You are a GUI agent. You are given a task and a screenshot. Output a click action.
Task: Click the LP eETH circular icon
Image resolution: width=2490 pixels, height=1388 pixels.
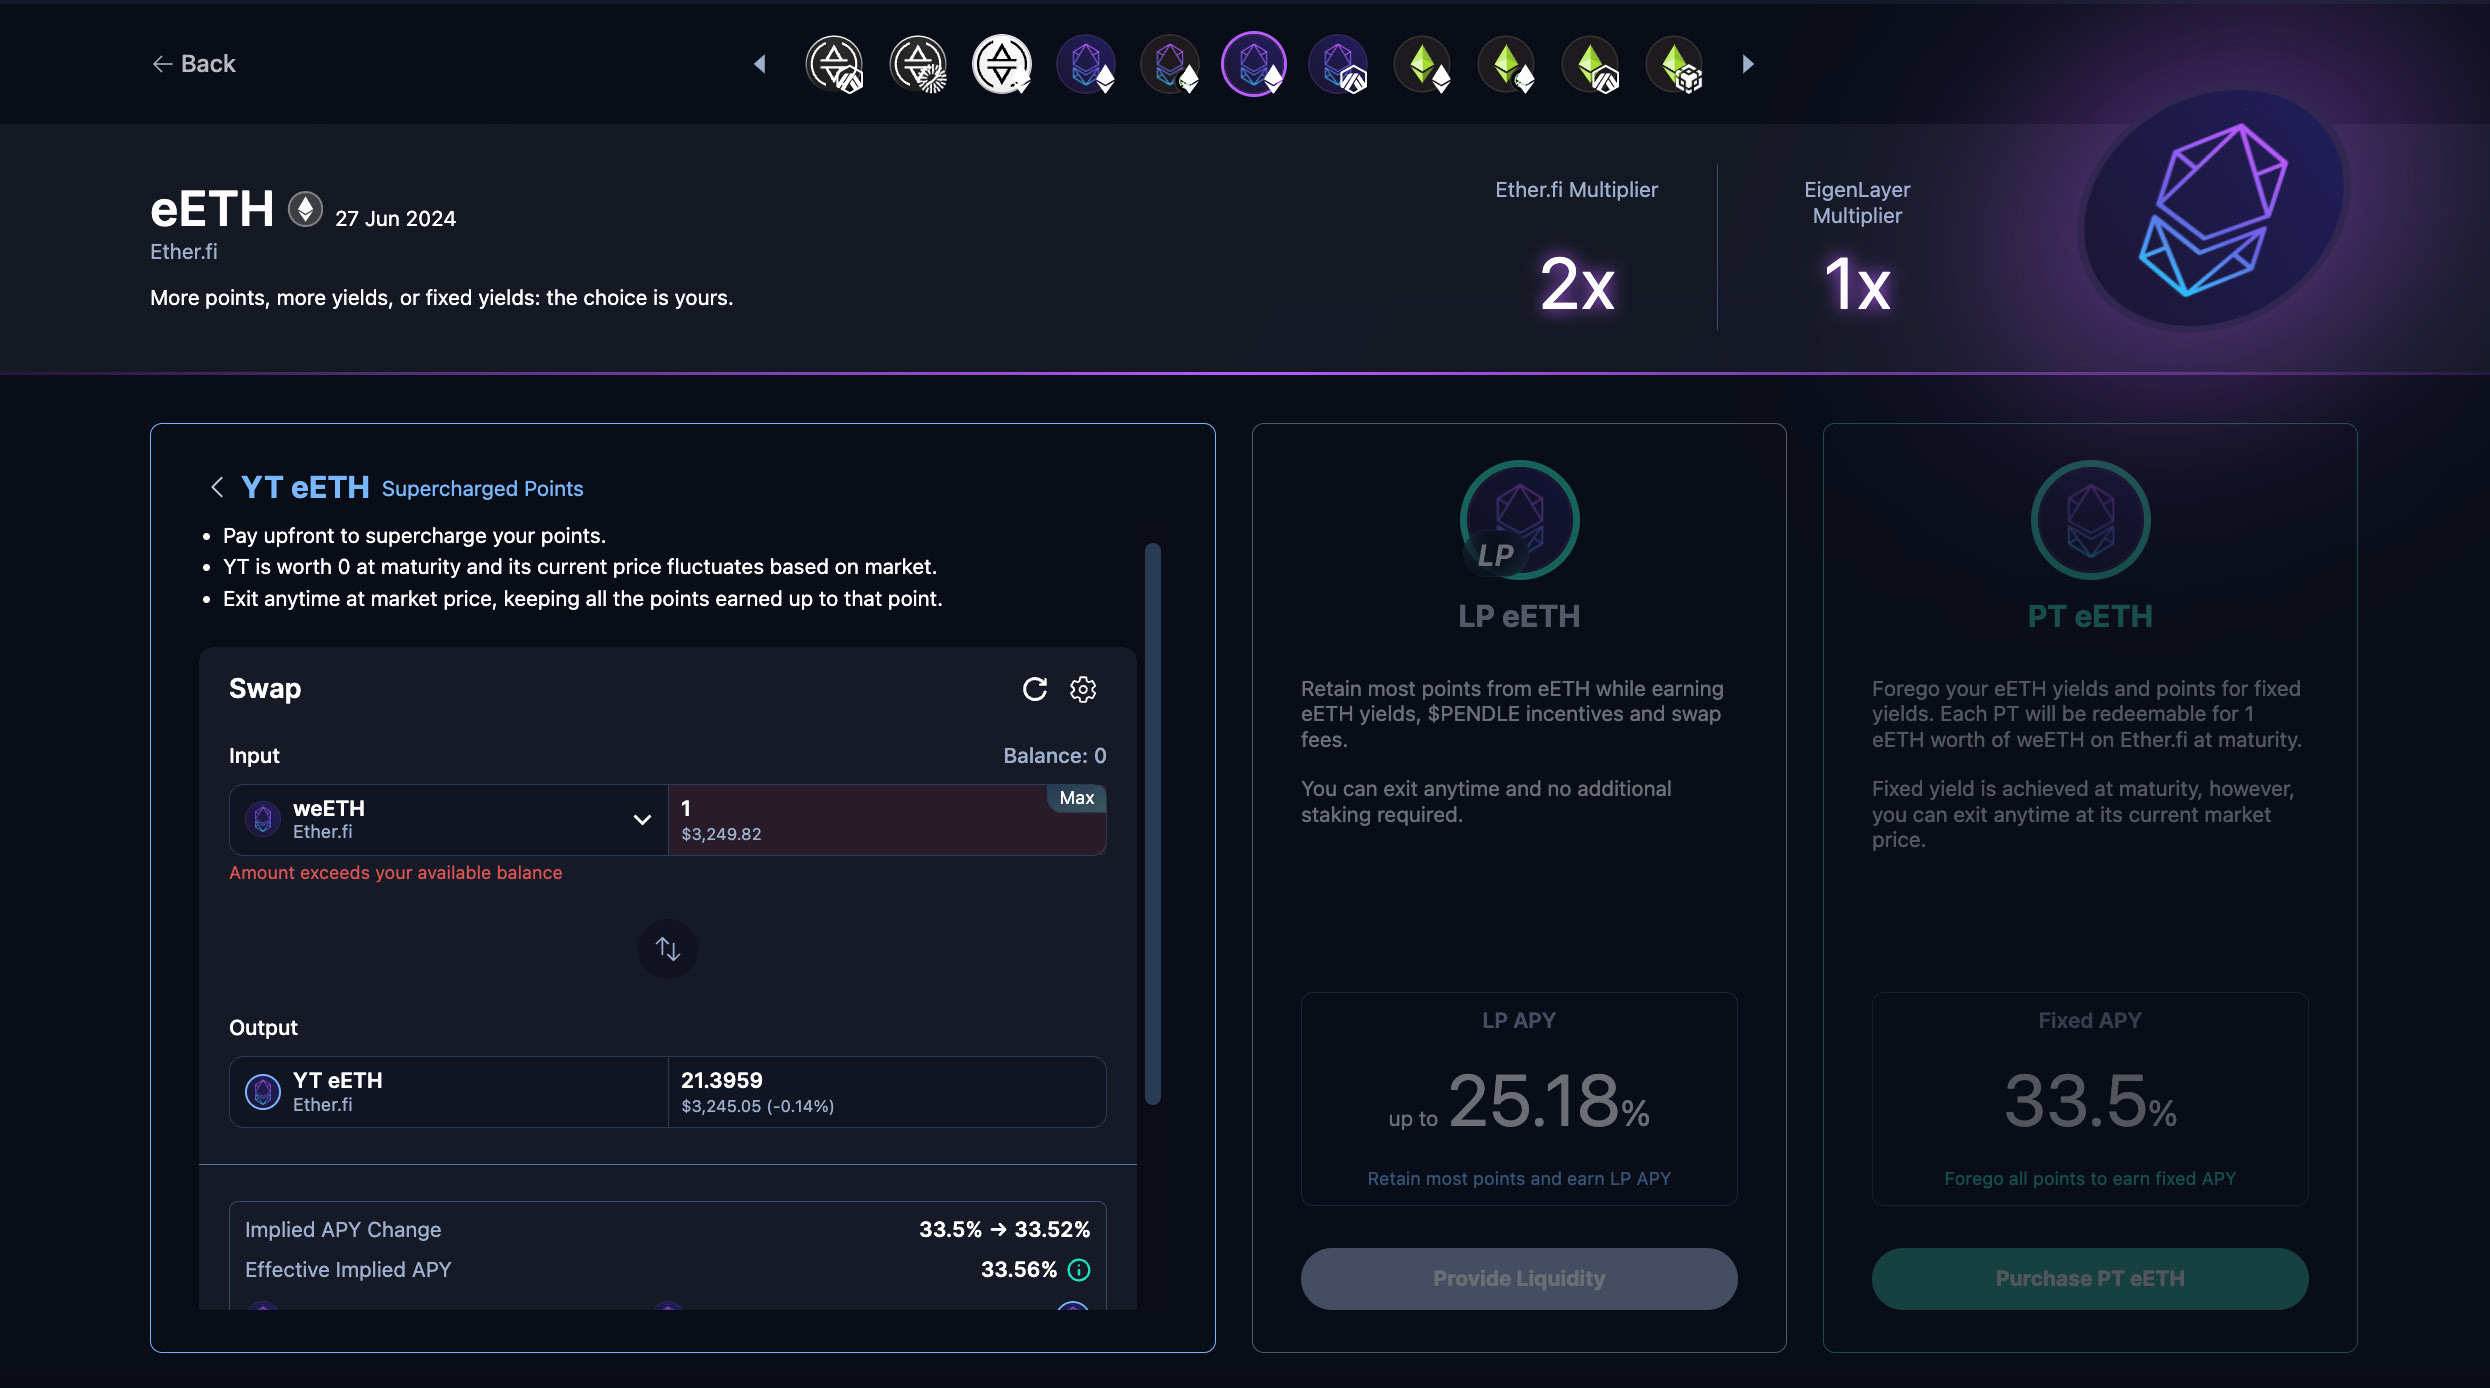(1519, 520)
